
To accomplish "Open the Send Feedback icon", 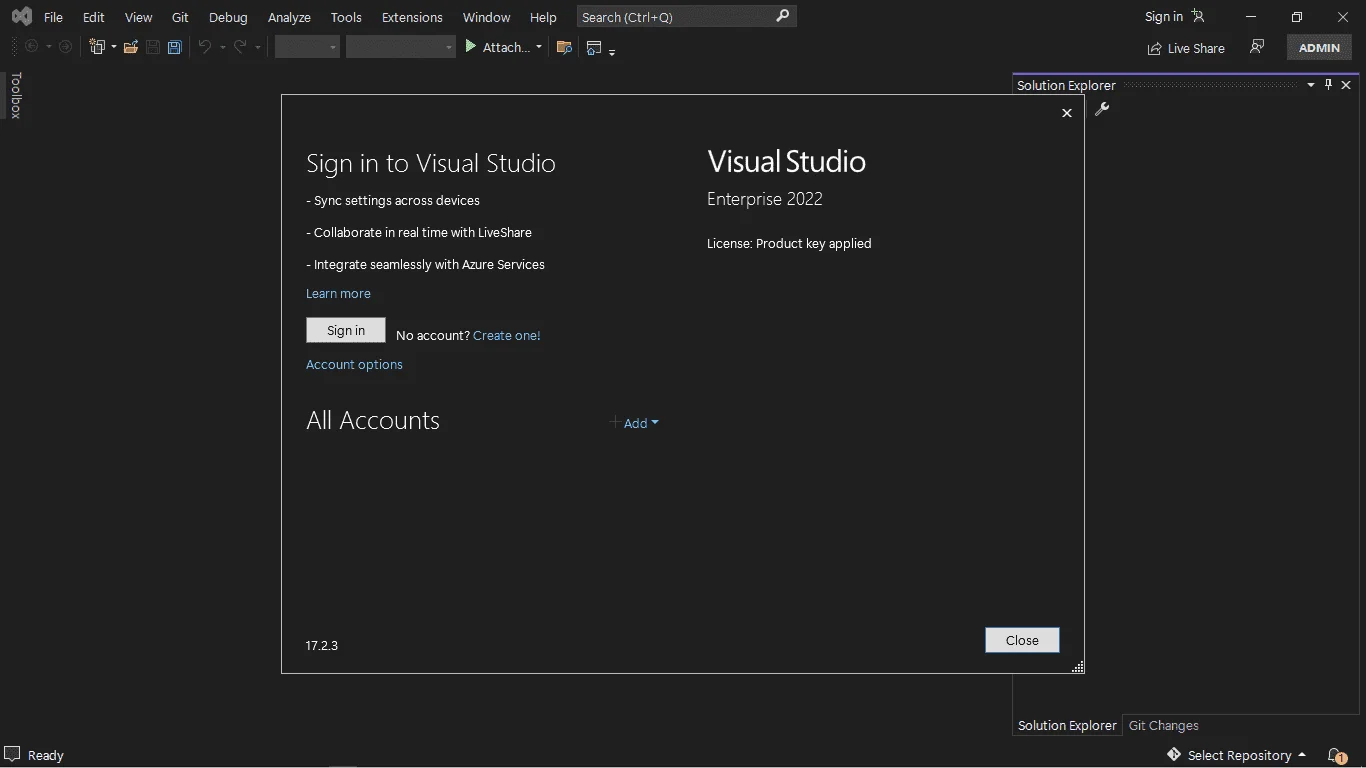I will click(x=1257, y=47).
